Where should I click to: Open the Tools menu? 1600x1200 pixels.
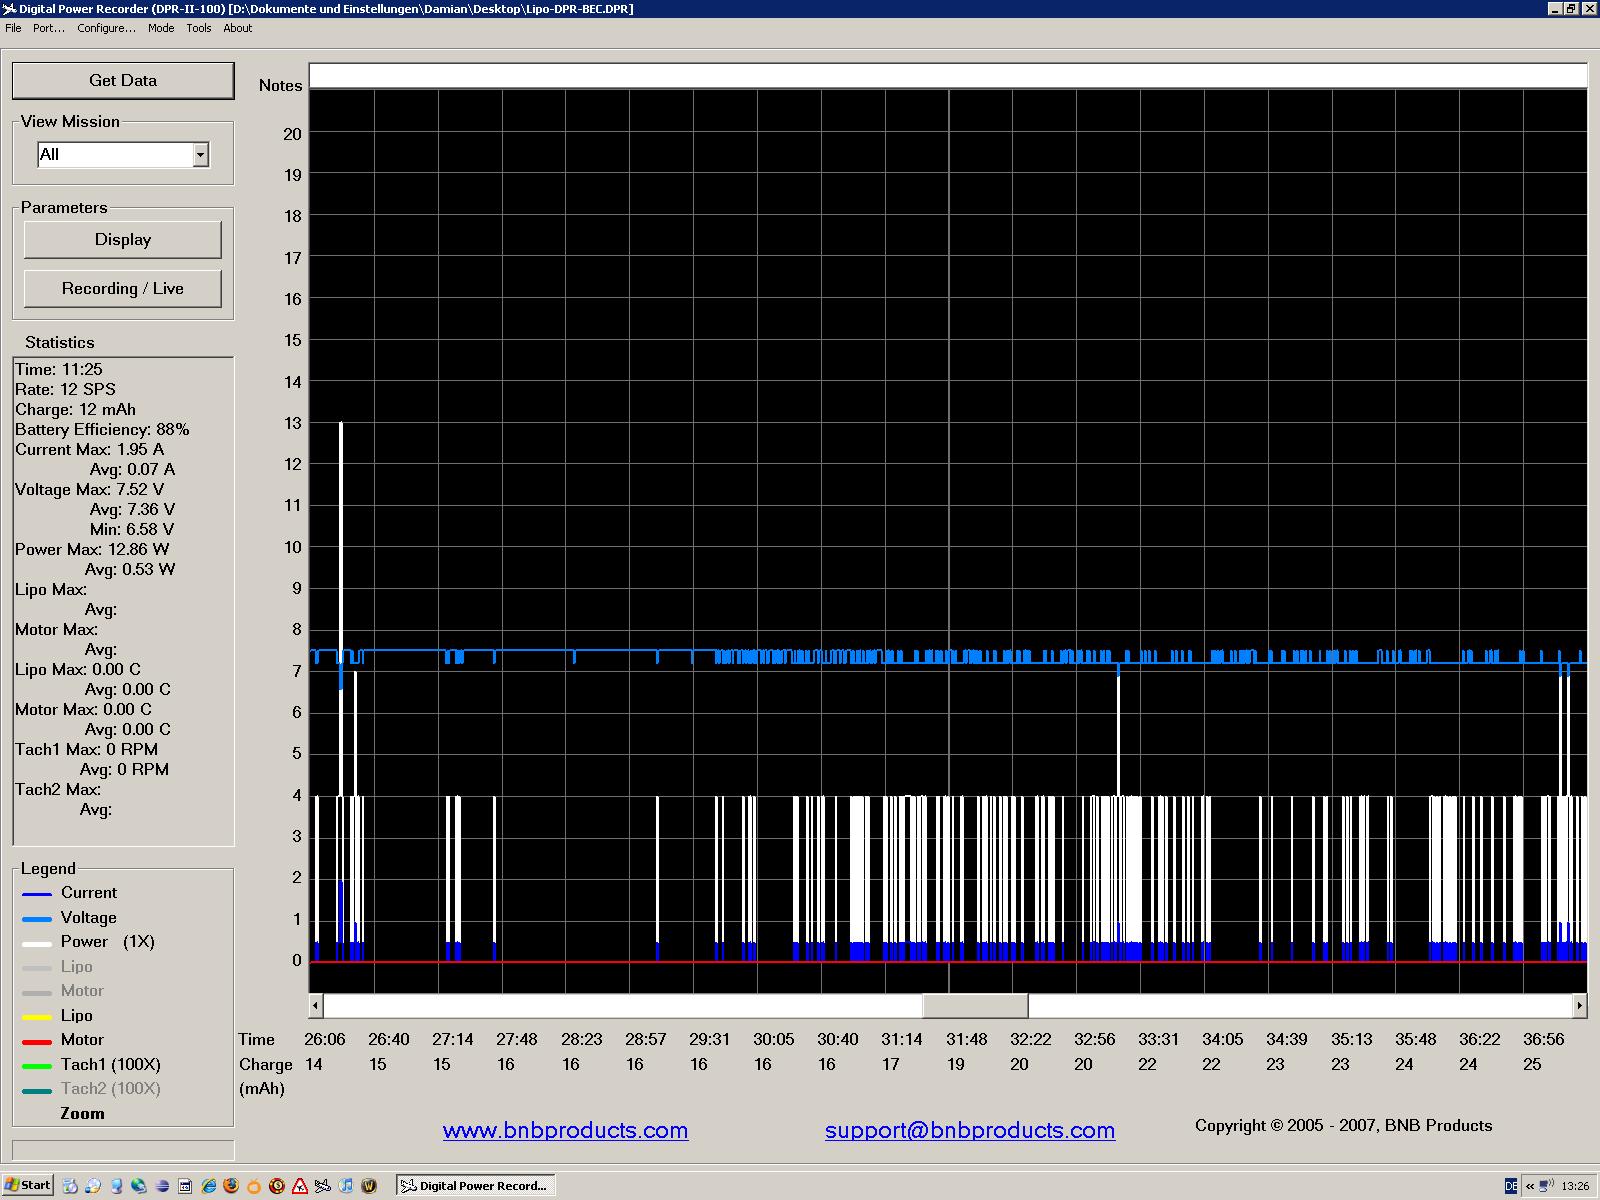[199, 28]
